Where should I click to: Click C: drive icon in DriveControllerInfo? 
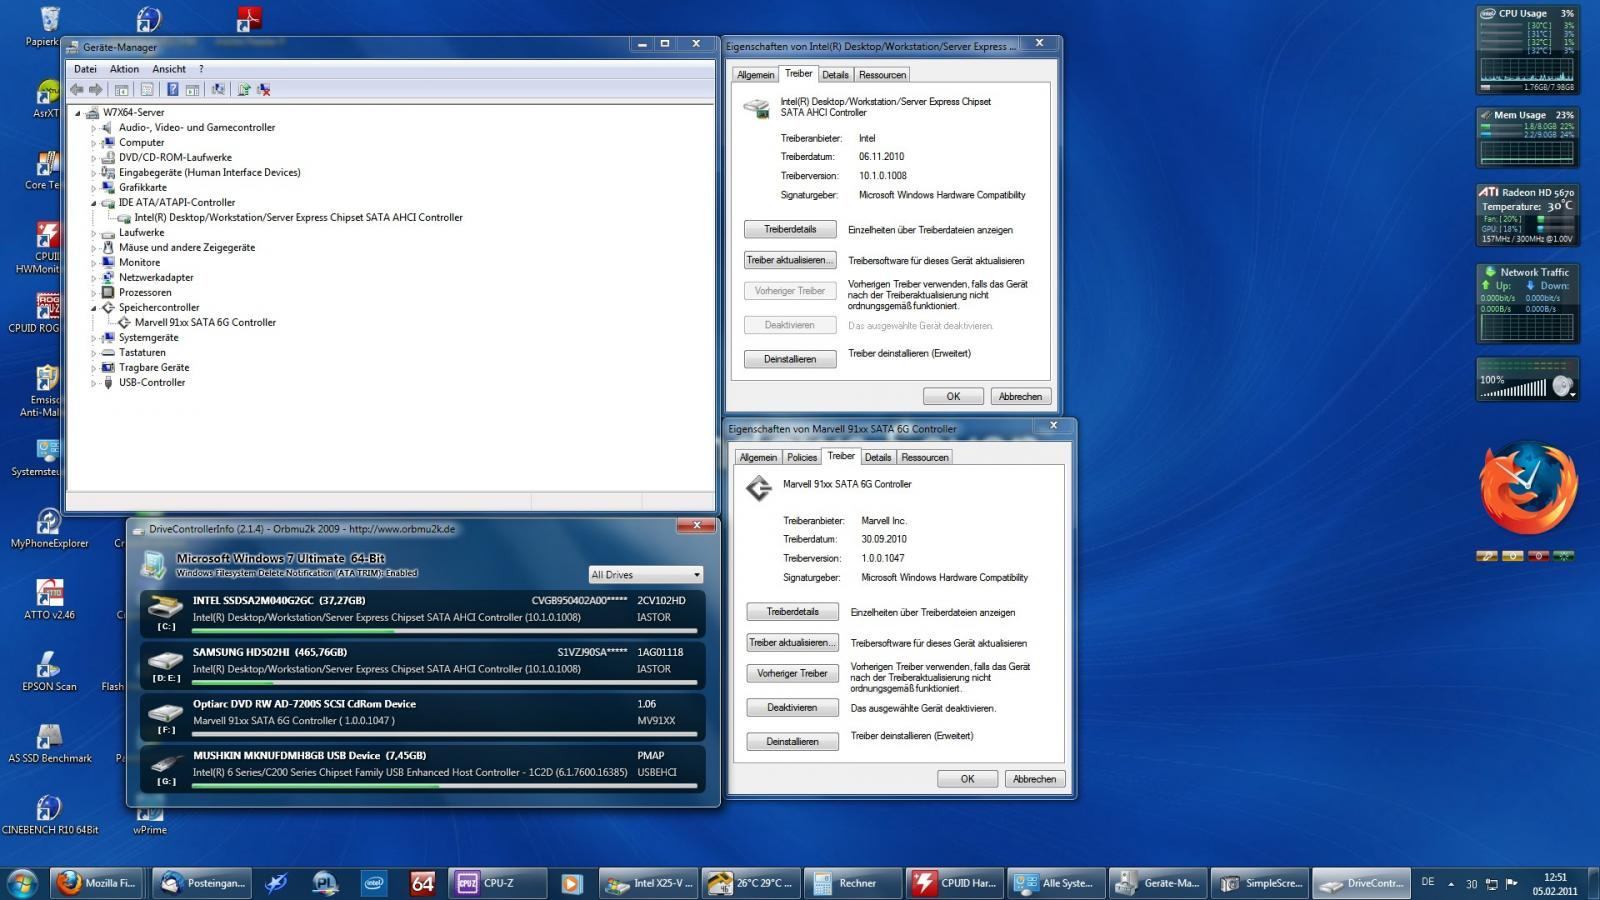166,606
